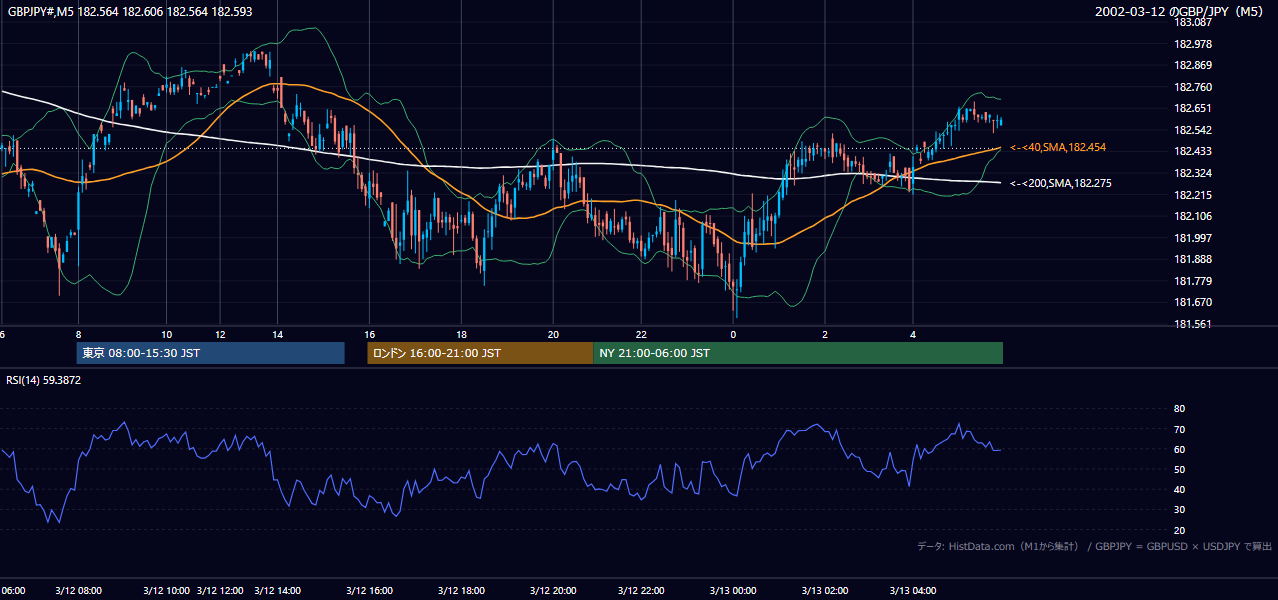Click price axis value 182.542
Screen dimensions: 1278x600
click(1192, 130)
